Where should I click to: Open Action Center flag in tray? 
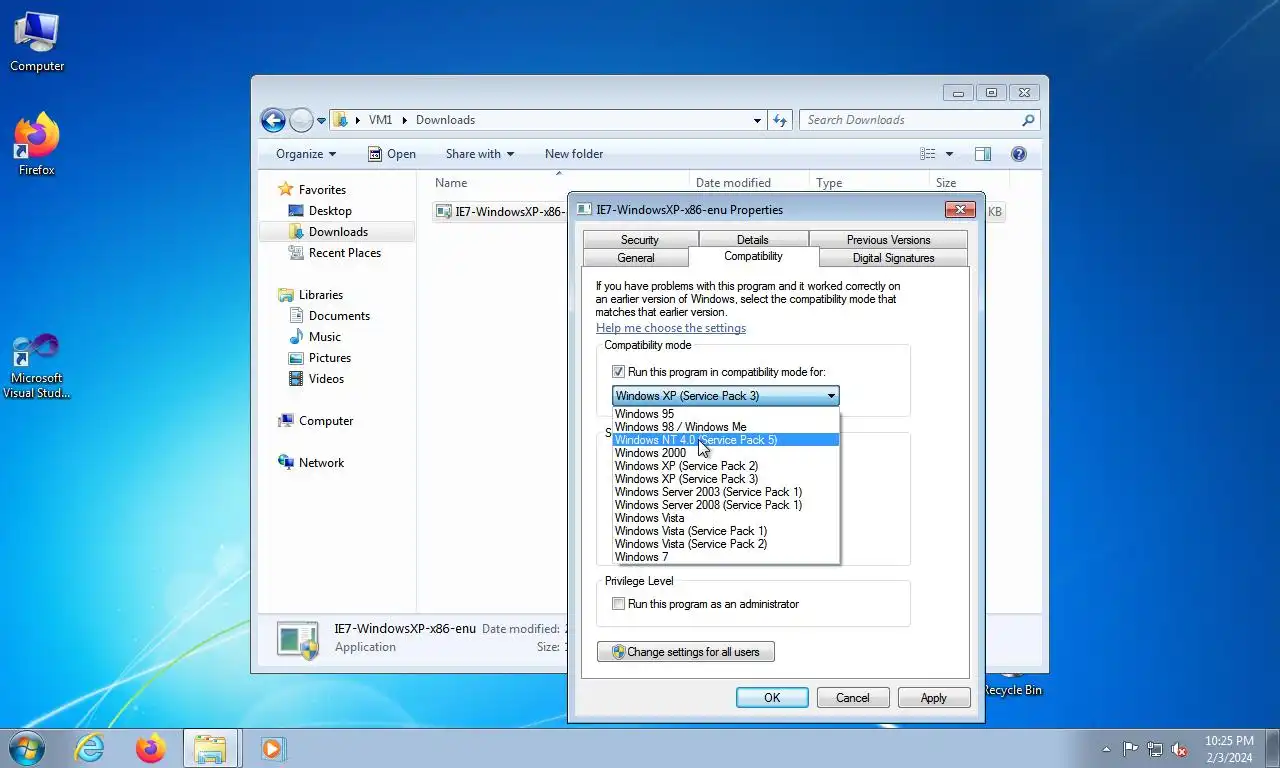[x=1130, y=749]
